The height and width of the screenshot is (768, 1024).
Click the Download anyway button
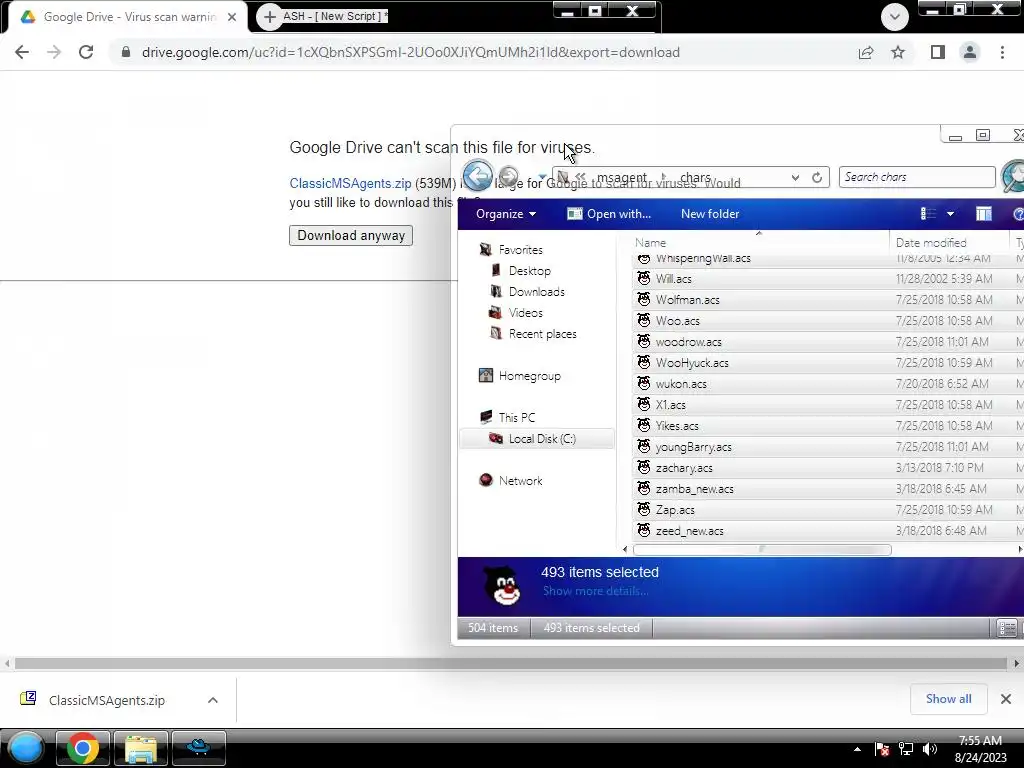(x=351, y=235)
